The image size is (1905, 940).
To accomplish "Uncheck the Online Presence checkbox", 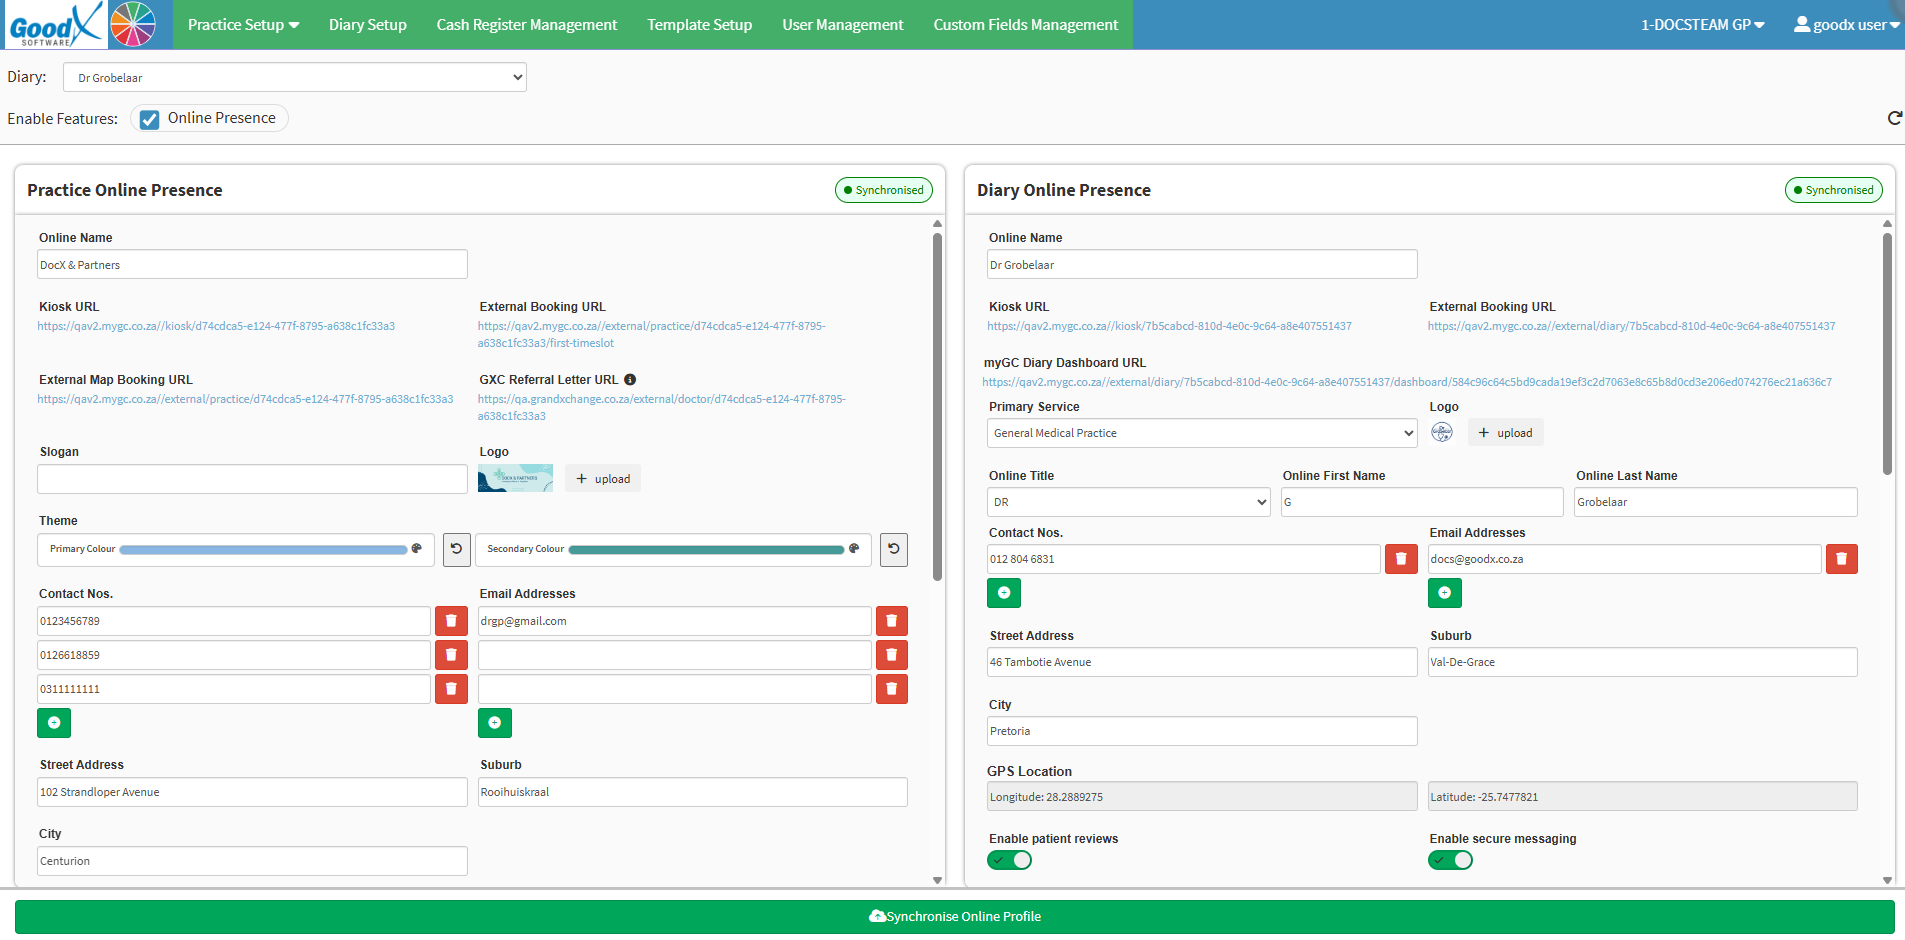I will point(150,119).
